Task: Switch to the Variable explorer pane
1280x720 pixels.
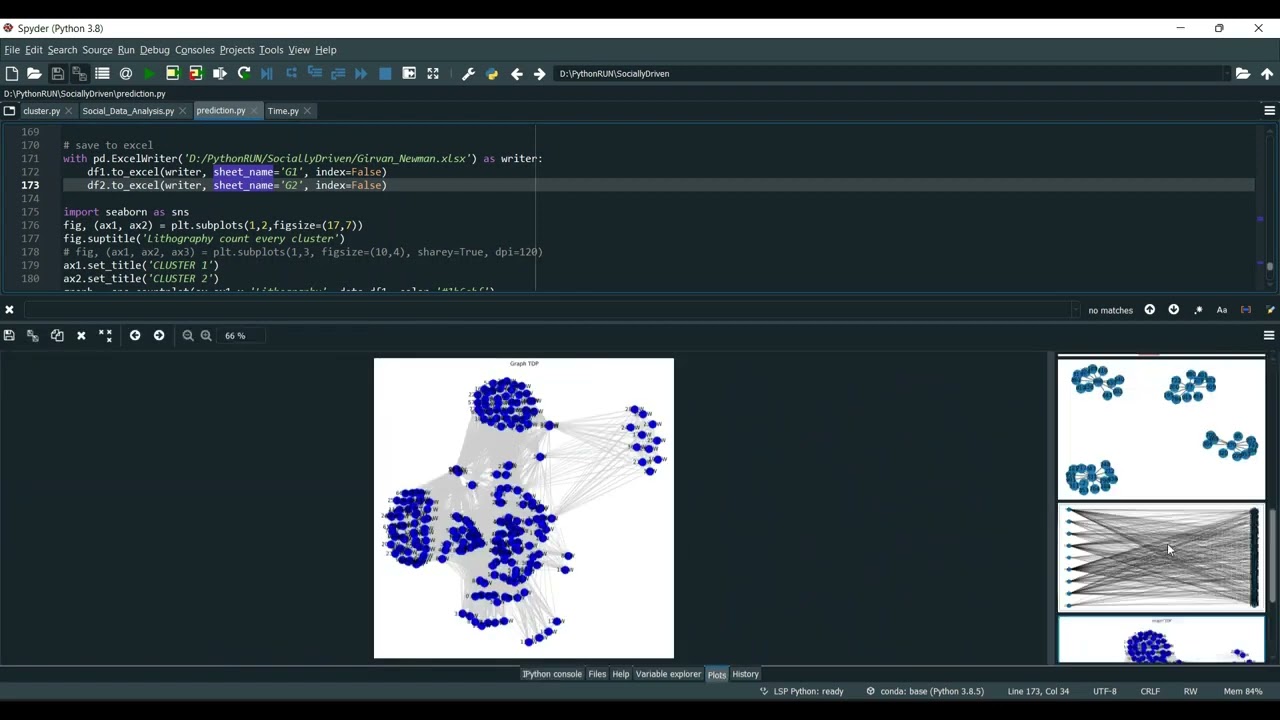Action: (668, 674)
